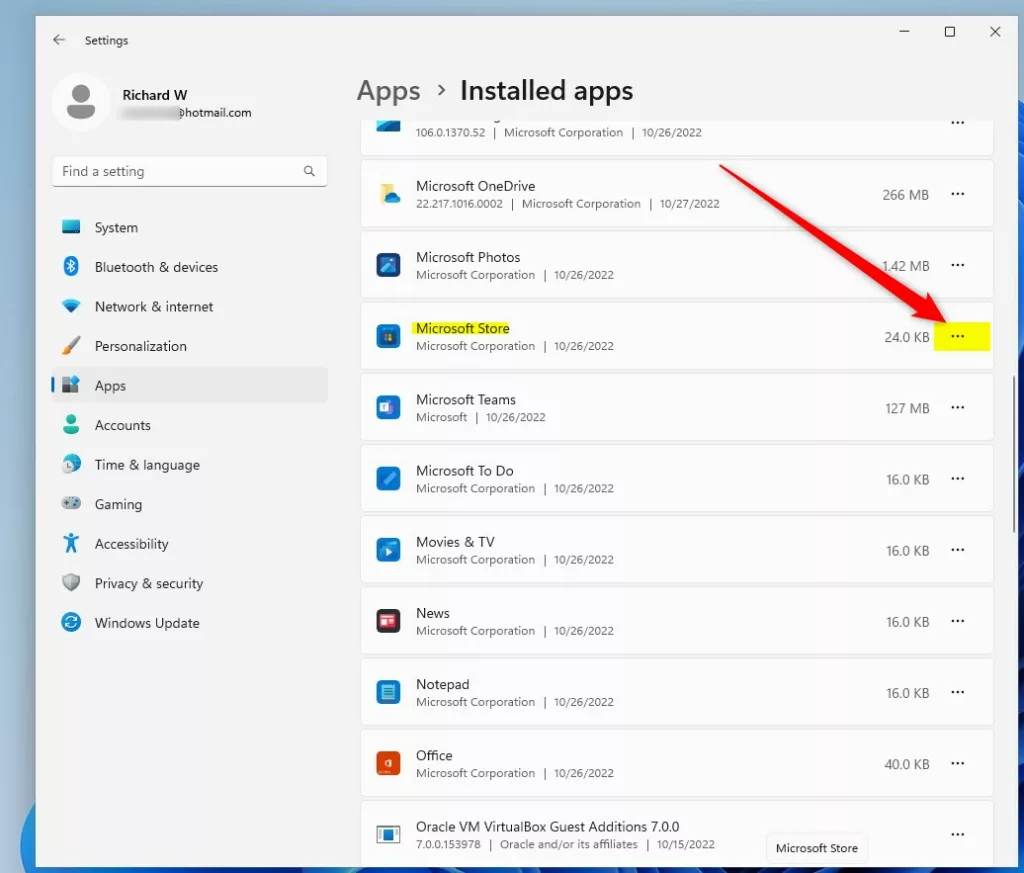The width and height of the screenshot is (1024, 873).
Task: Click the Office app icon
Action: click(388, 764)
